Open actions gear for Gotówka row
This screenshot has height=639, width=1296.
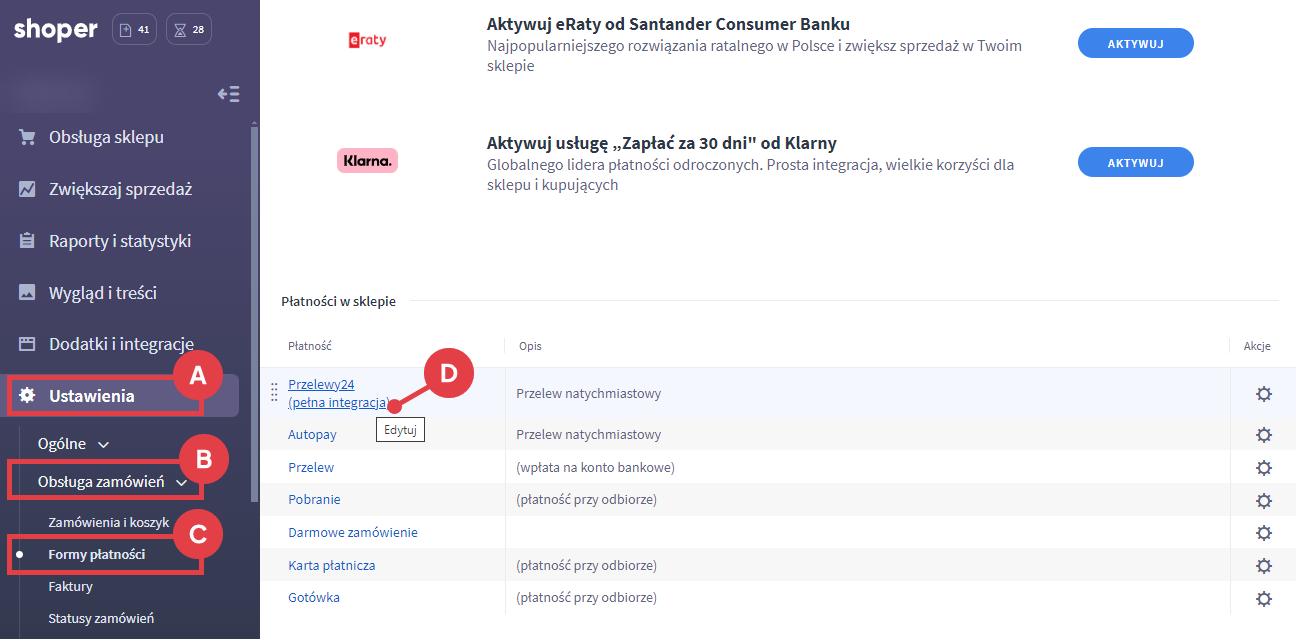click(1263, 599)
